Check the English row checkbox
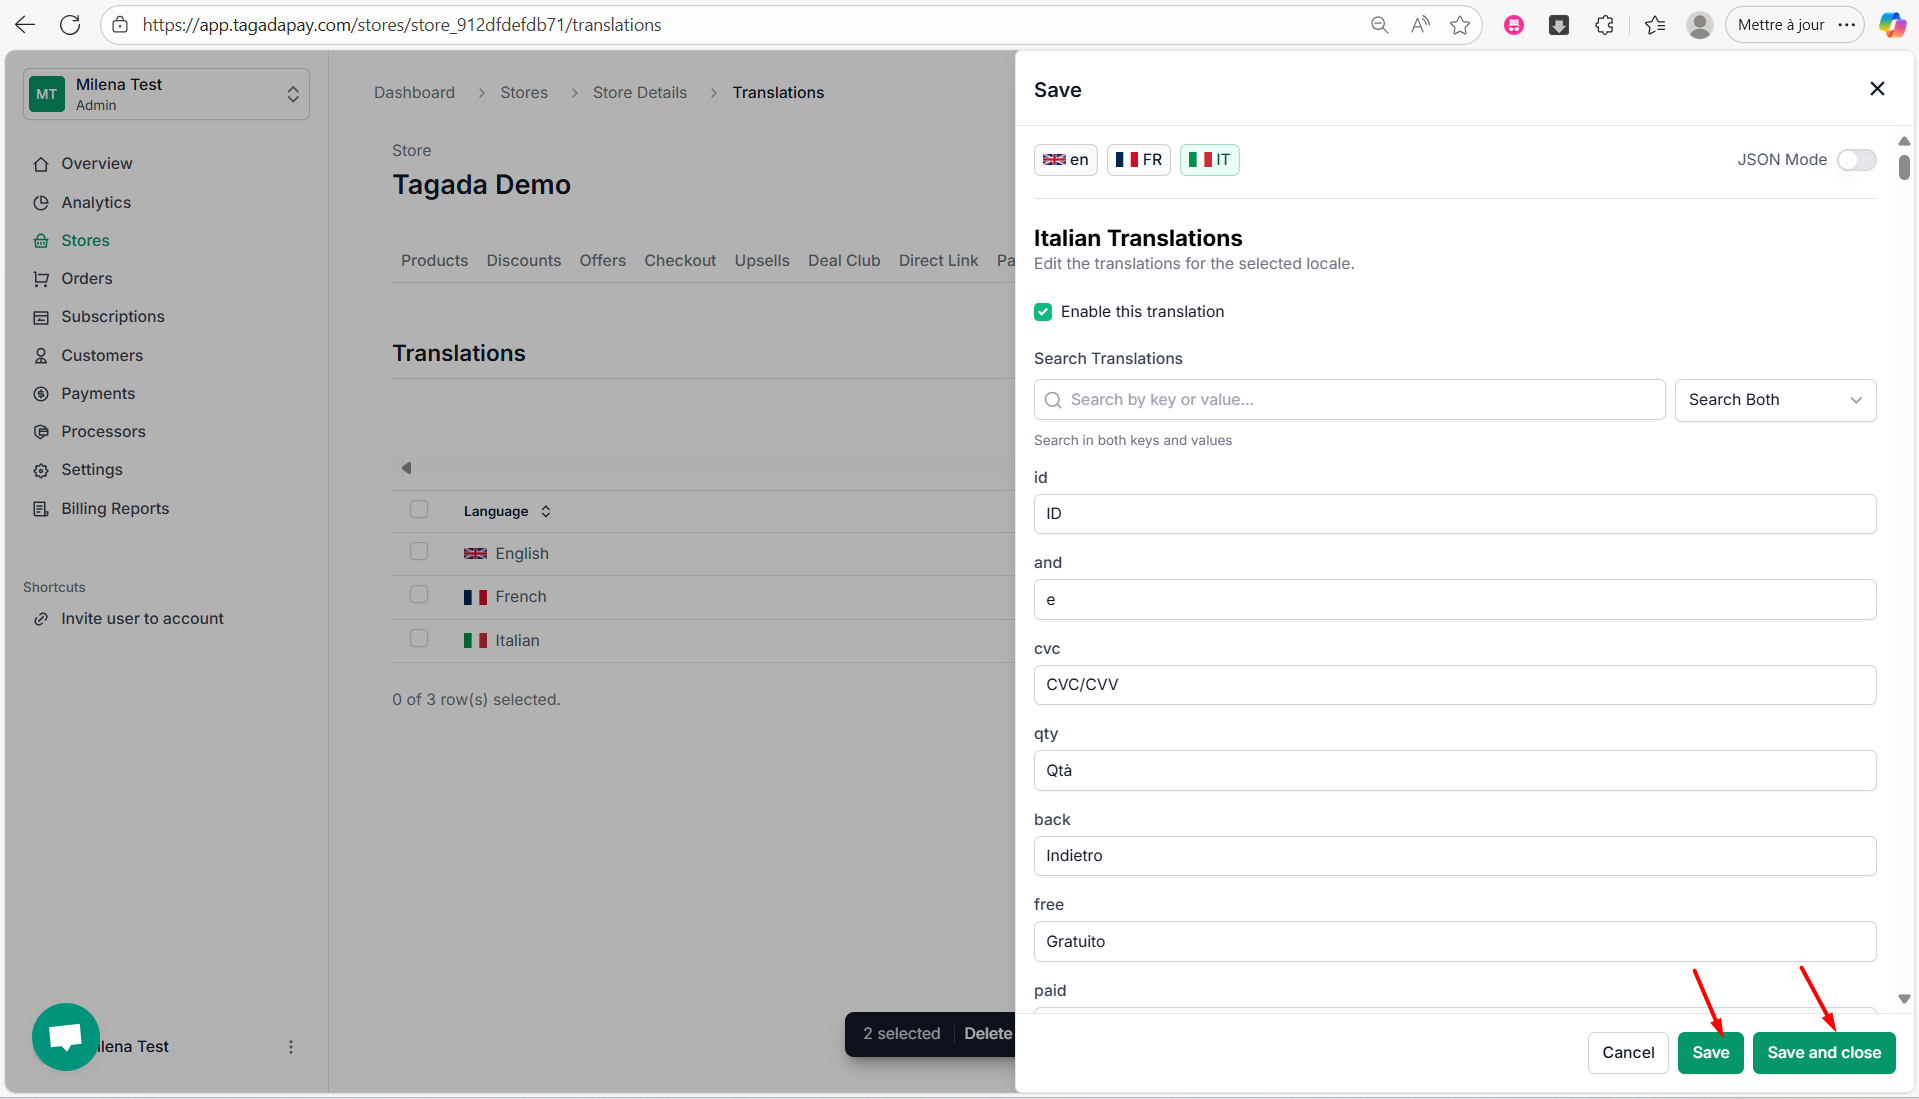Image resolution: width=1919 pixels, height=1099 pixels. [419, 551]
